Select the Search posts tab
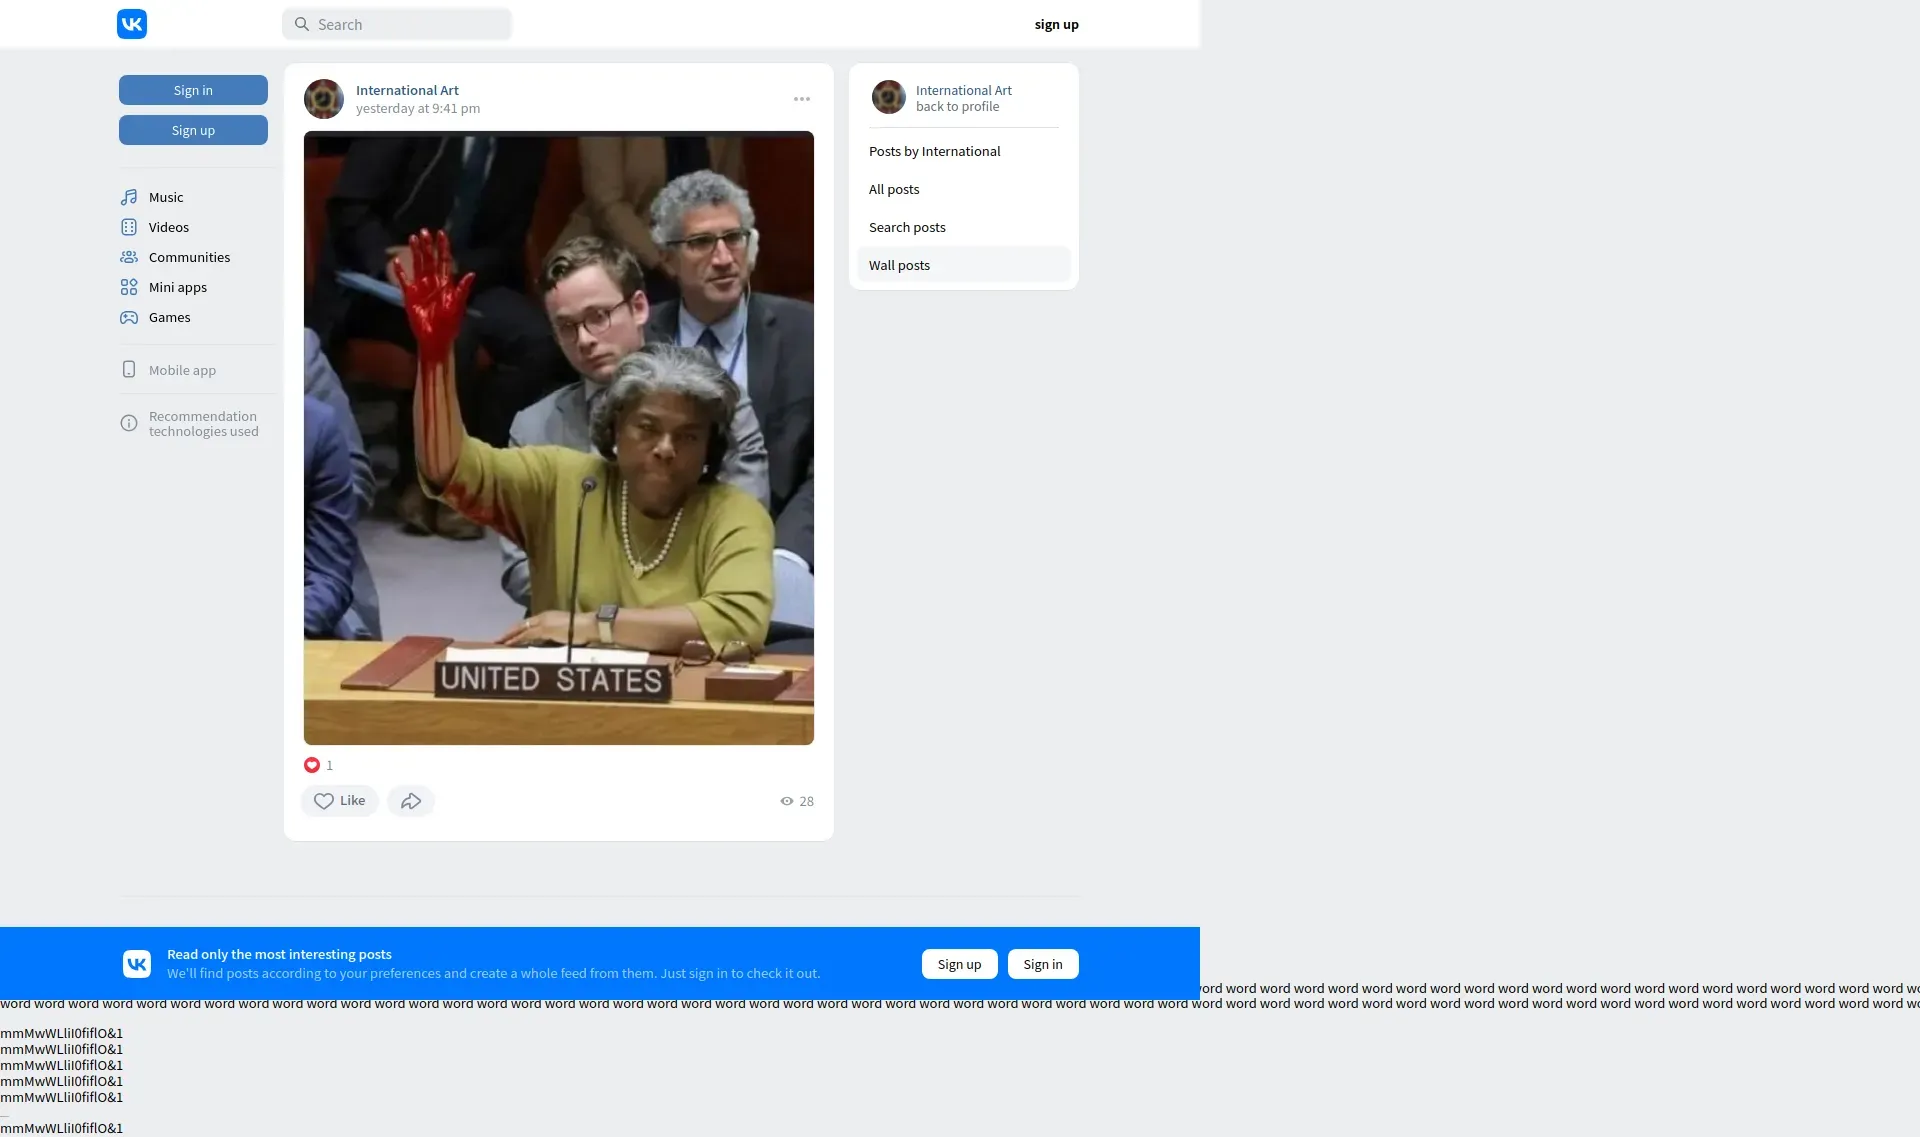Image resolution: width=1920 pixels, height=1137 pixels. 964,227
